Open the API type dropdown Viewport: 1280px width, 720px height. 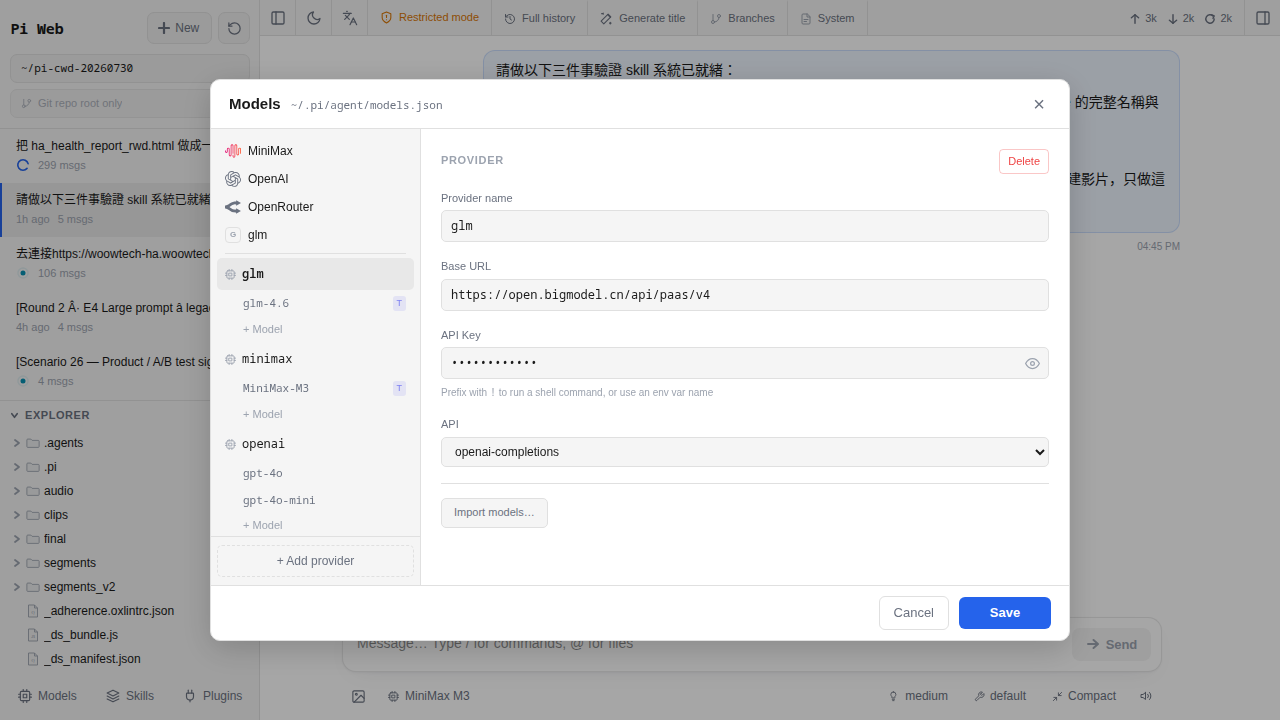click(x=745, y=452)
